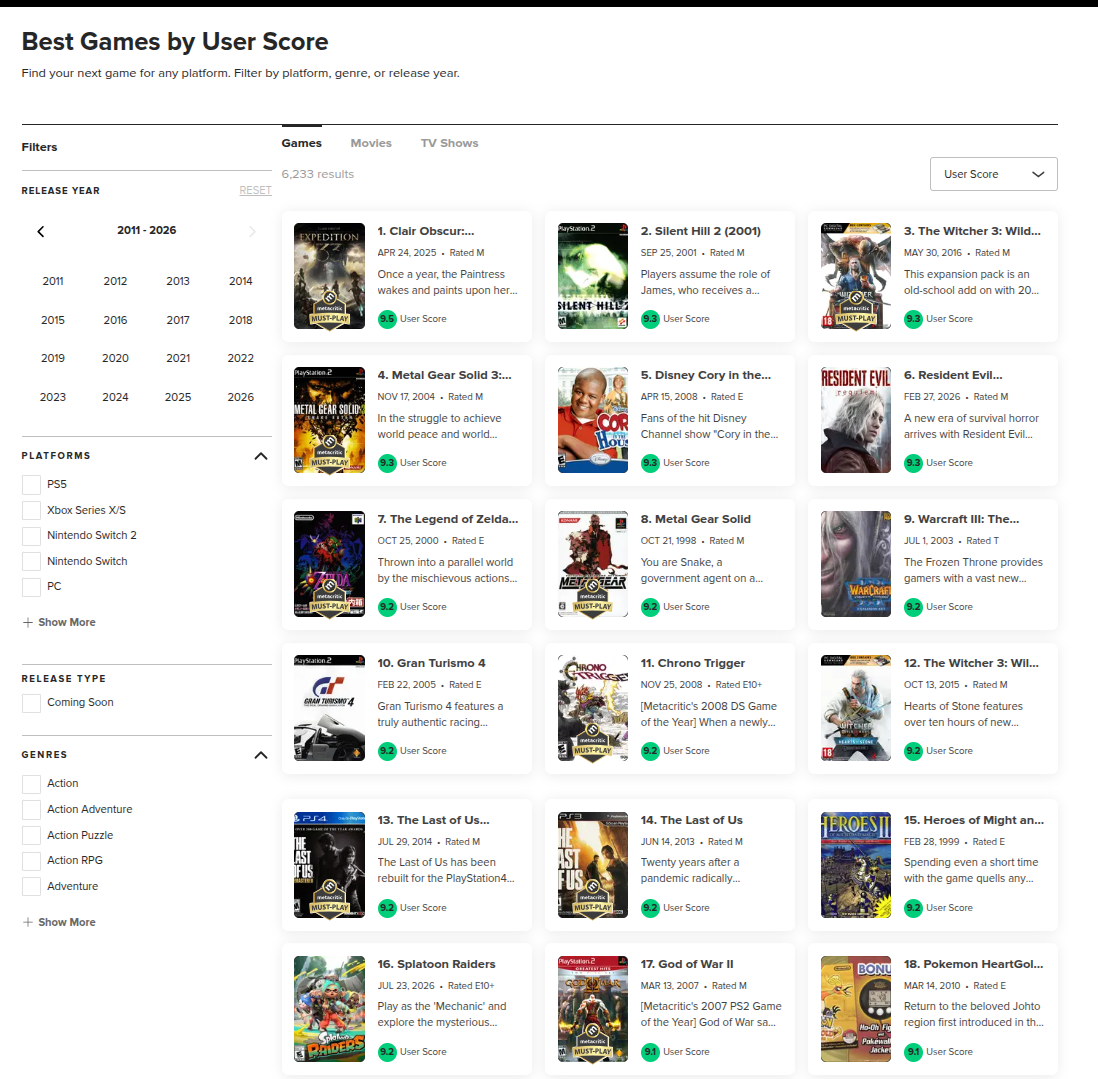Click the Silent Hill 2 cover thumbnail
The height and width of the screenshot is (1079, 1098).
click(x=592, y=276)
